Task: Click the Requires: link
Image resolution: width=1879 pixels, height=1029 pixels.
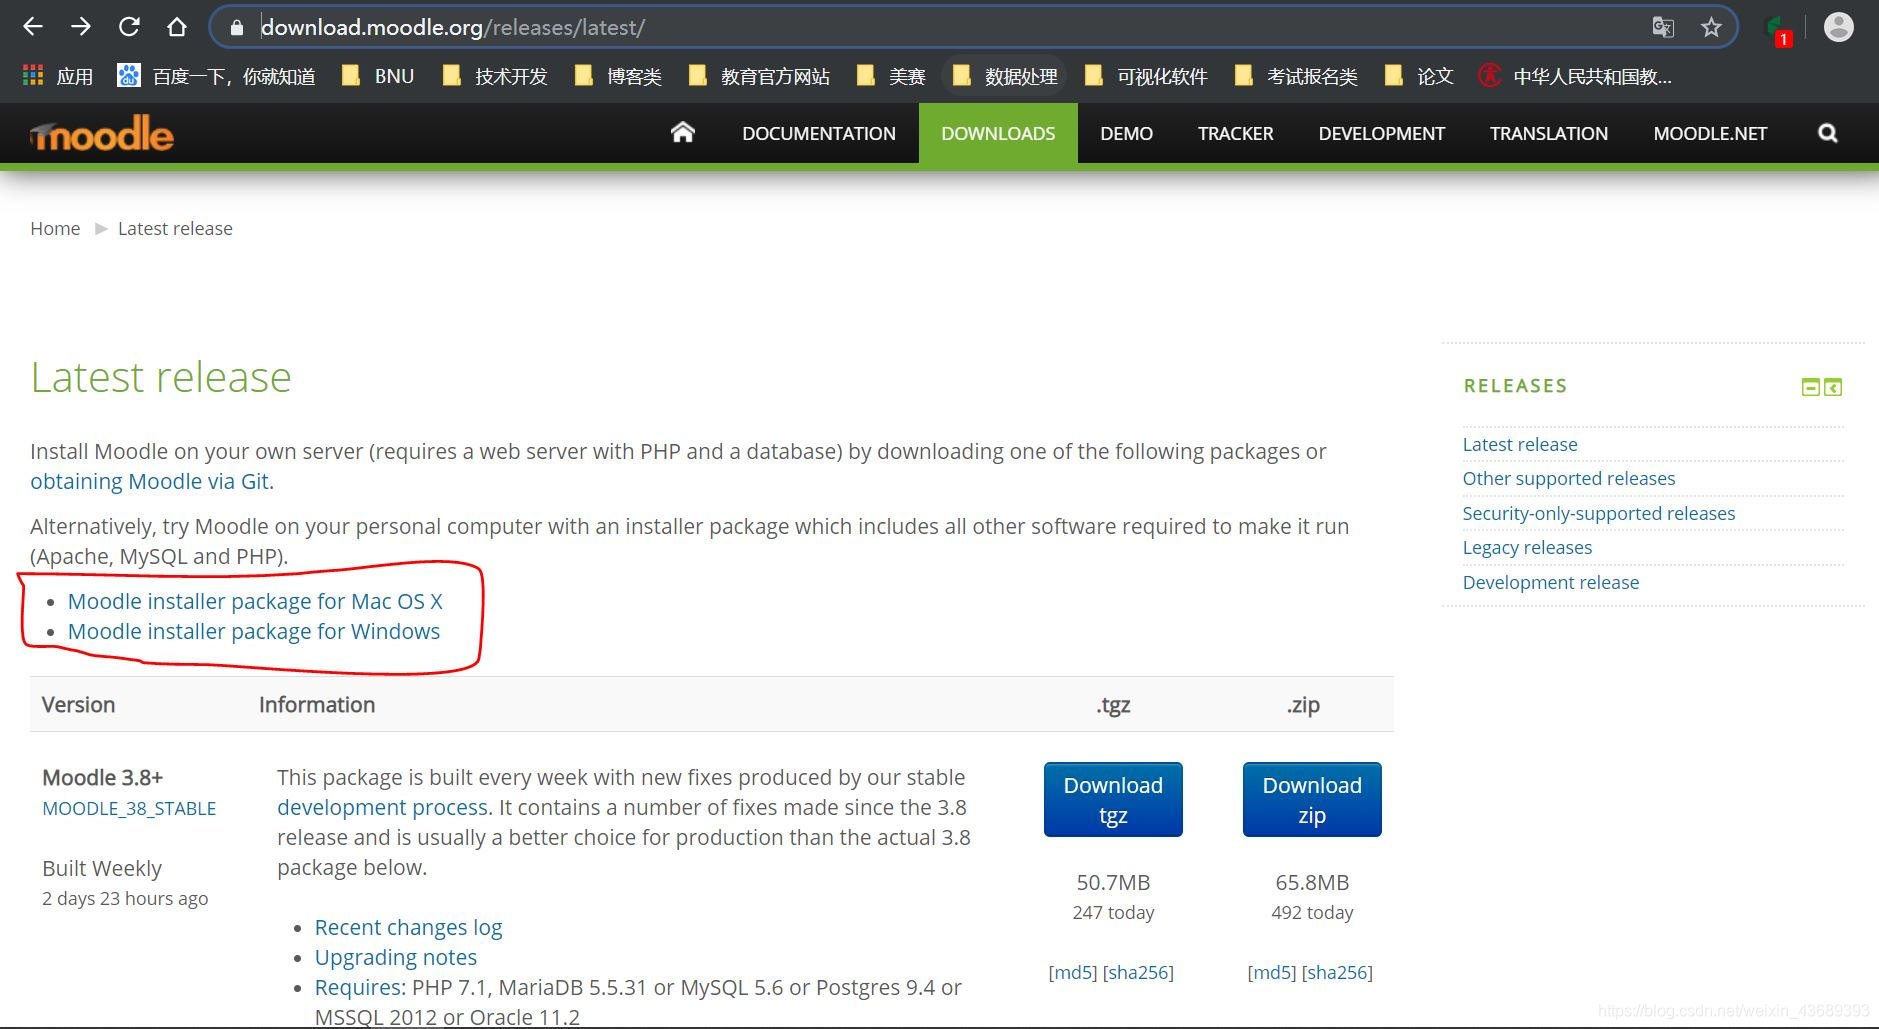Action: pos(360,987)
